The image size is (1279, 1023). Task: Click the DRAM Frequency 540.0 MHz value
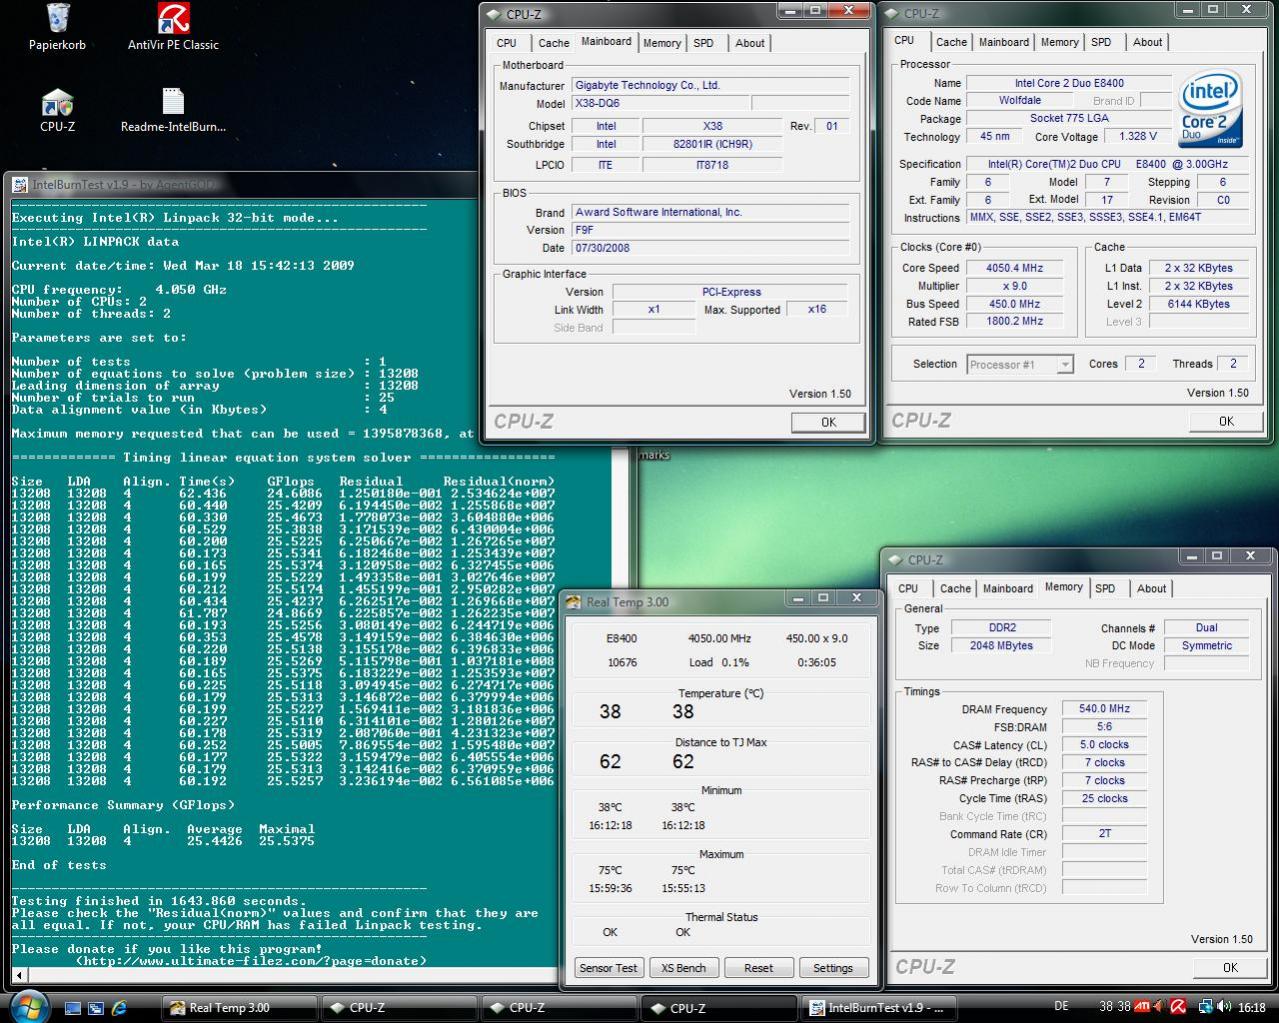point(1104,709)
